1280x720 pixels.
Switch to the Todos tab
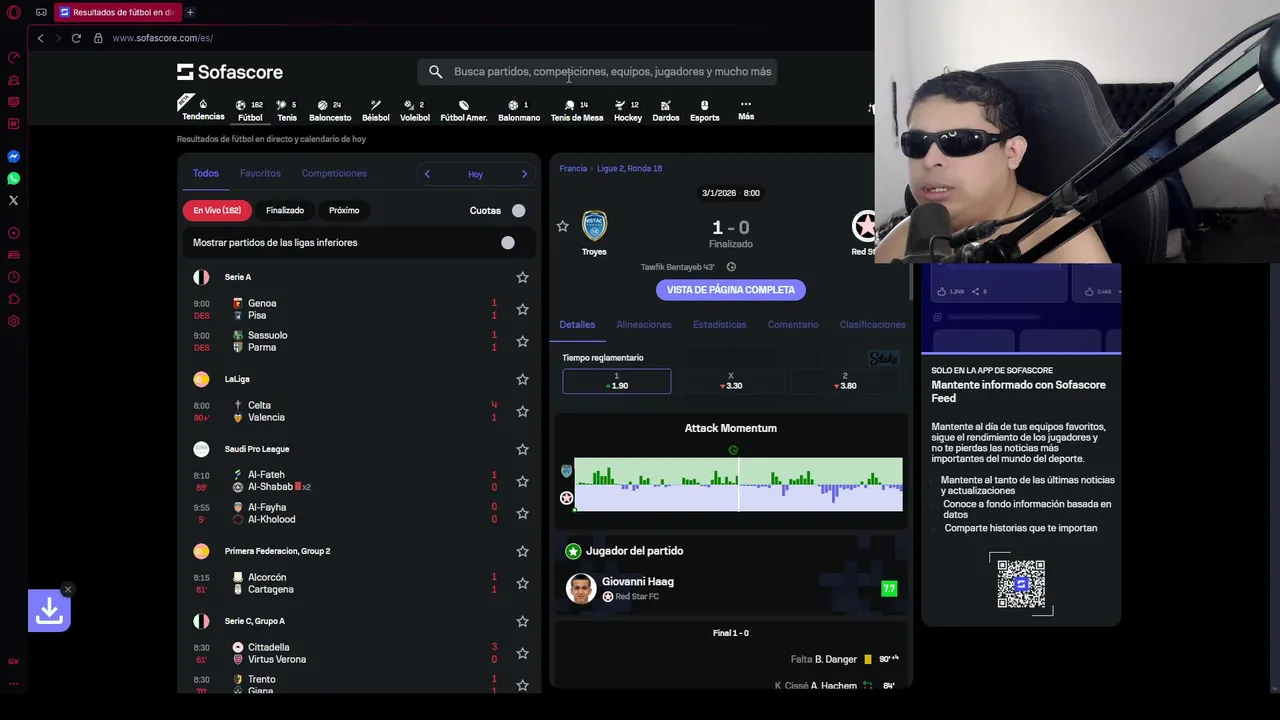(x=206, y=173)
